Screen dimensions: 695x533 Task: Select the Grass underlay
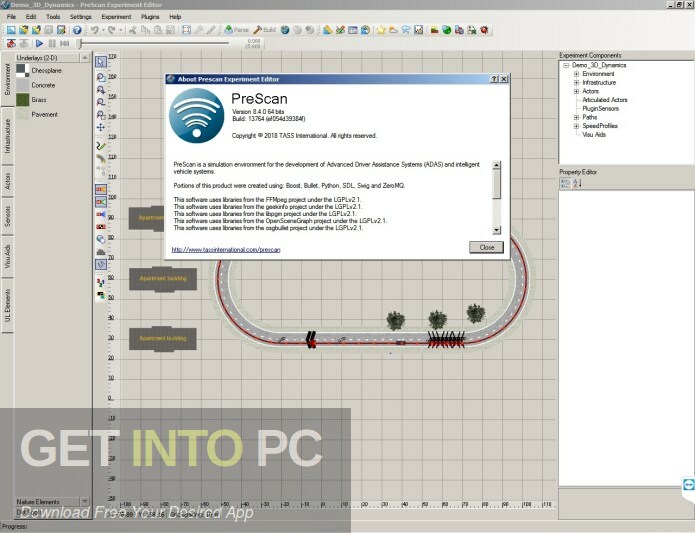tap(31, 100)
